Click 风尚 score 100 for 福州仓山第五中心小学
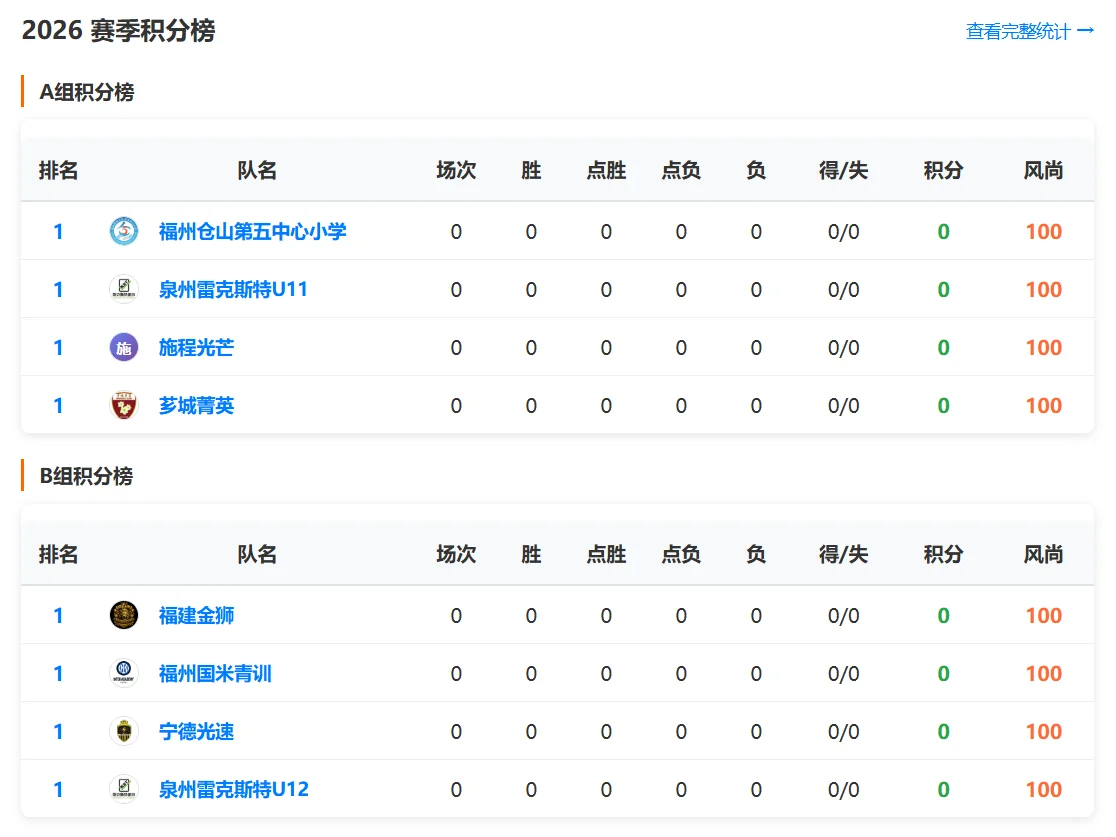The height and width of the screenshot is (837, 1116). coord(1043,231)
